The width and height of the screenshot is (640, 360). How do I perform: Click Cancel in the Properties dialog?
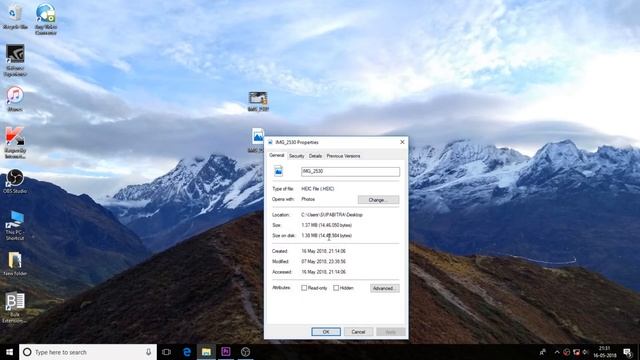click(358, 332)
